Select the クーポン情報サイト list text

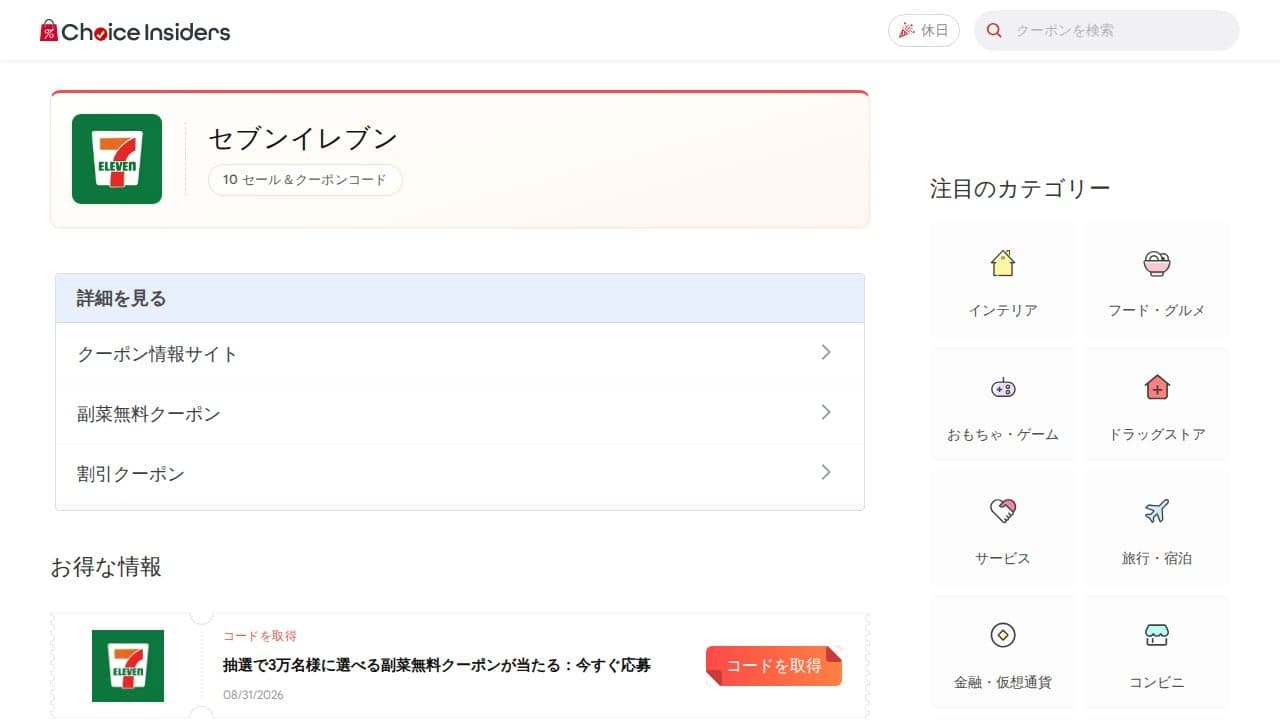click(158, 354)
